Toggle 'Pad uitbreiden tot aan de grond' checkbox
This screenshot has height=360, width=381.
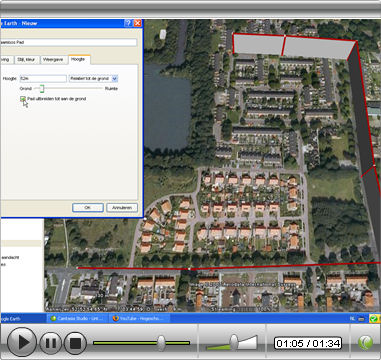[23, 99]
